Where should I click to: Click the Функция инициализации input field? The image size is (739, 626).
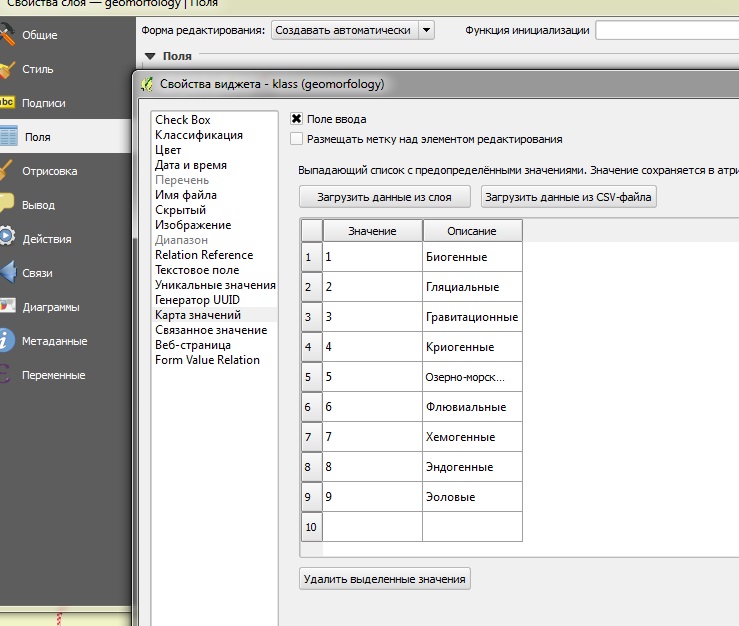(666, 30)
